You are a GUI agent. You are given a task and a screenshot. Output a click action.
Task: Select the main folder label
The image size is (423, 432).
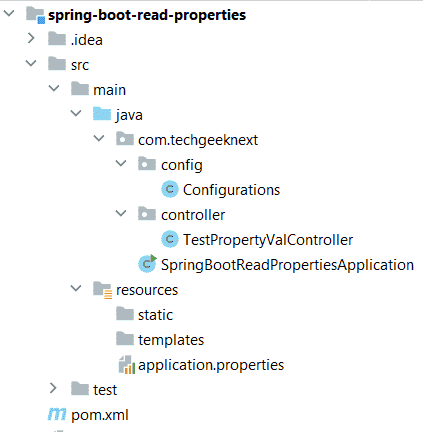click(x=110, y=90)
